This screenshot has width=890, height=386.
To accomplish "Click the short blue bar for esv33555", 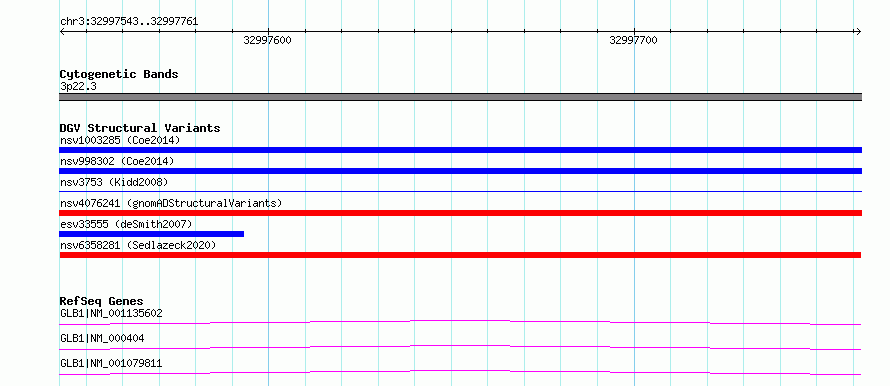I will [152, 234].
